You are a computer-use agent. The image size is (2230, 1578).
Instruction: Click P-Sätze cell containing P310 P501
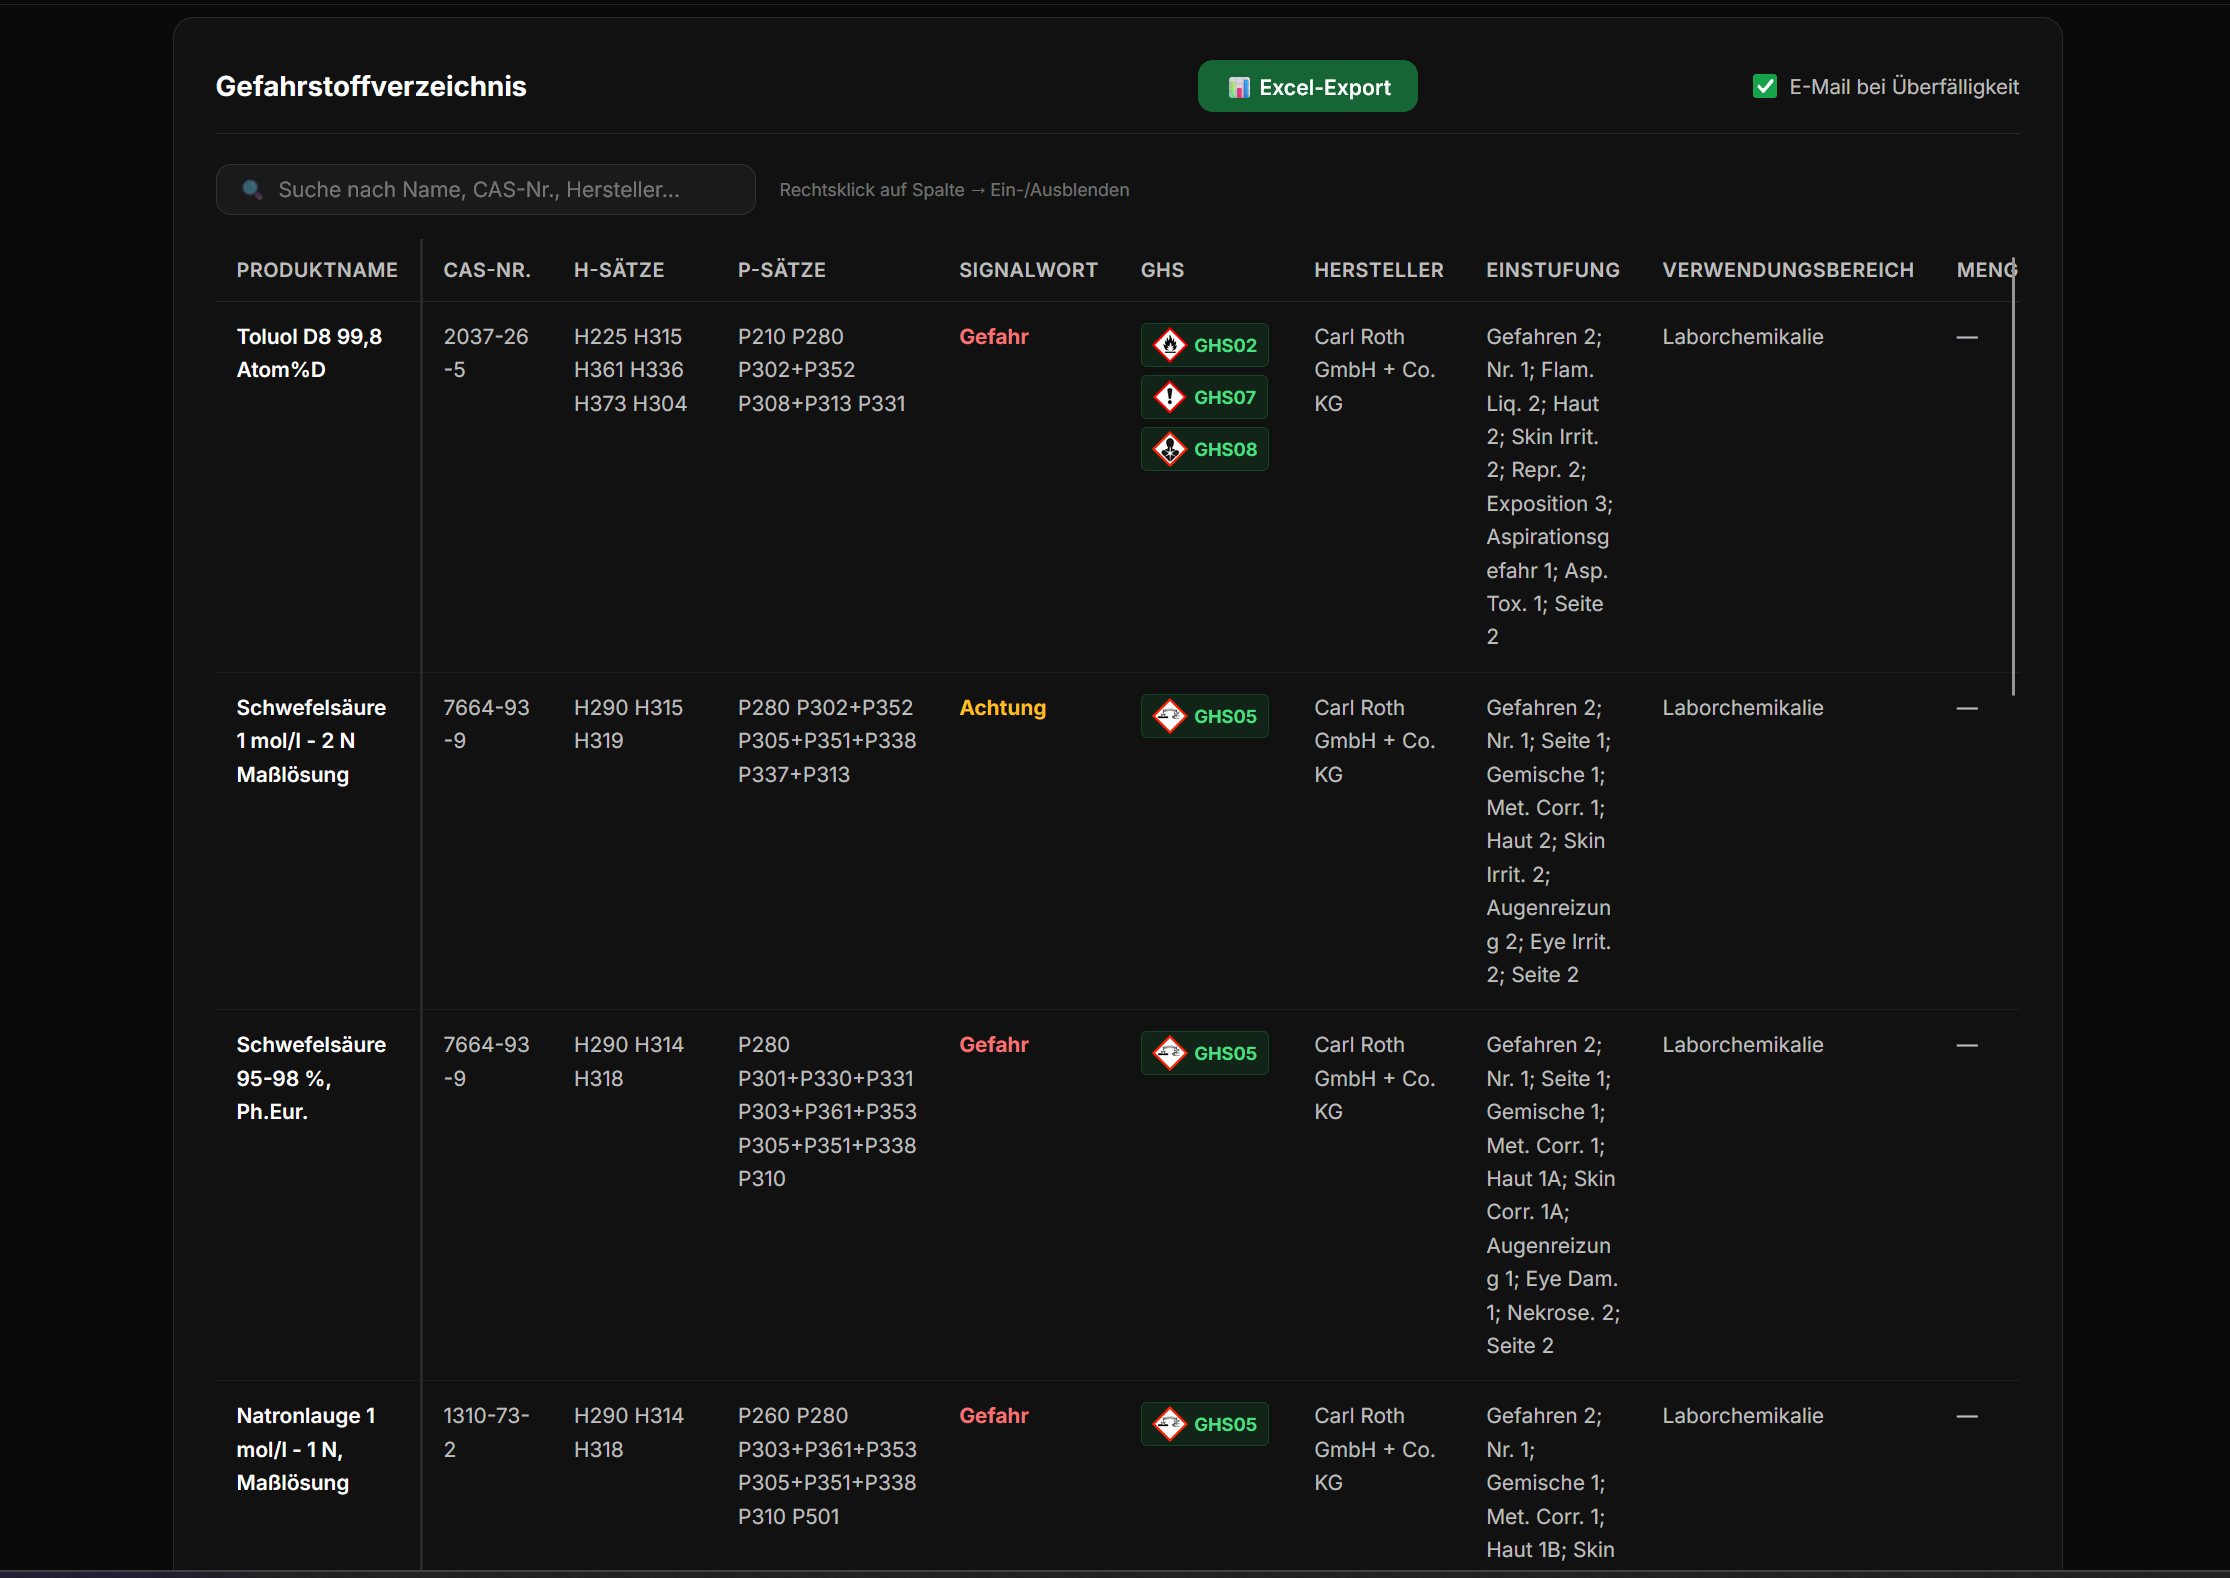(x=827, y=1466)
